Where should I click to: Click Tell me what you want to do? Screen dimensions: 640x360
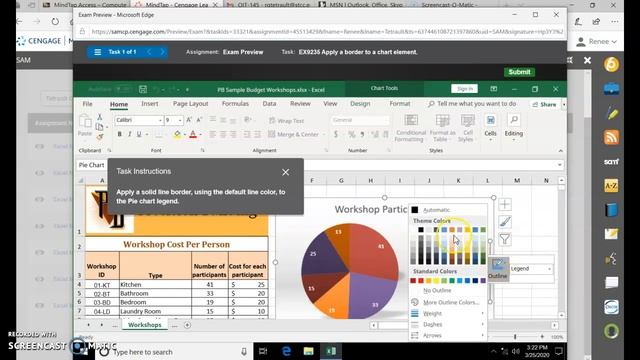click(x=472, y=104)
